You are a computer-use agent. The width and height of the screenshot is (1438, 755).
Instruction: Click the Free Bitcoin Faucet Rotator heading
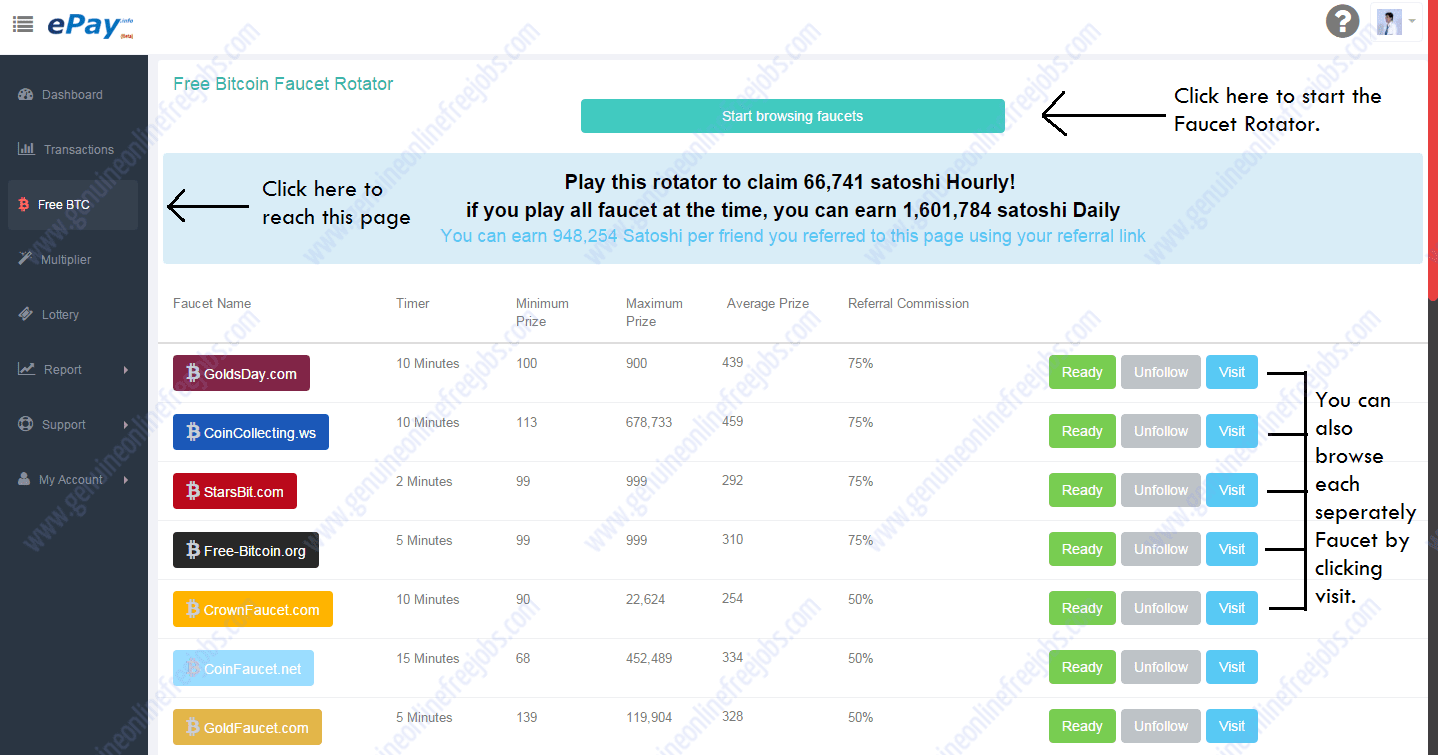[283, 84]
